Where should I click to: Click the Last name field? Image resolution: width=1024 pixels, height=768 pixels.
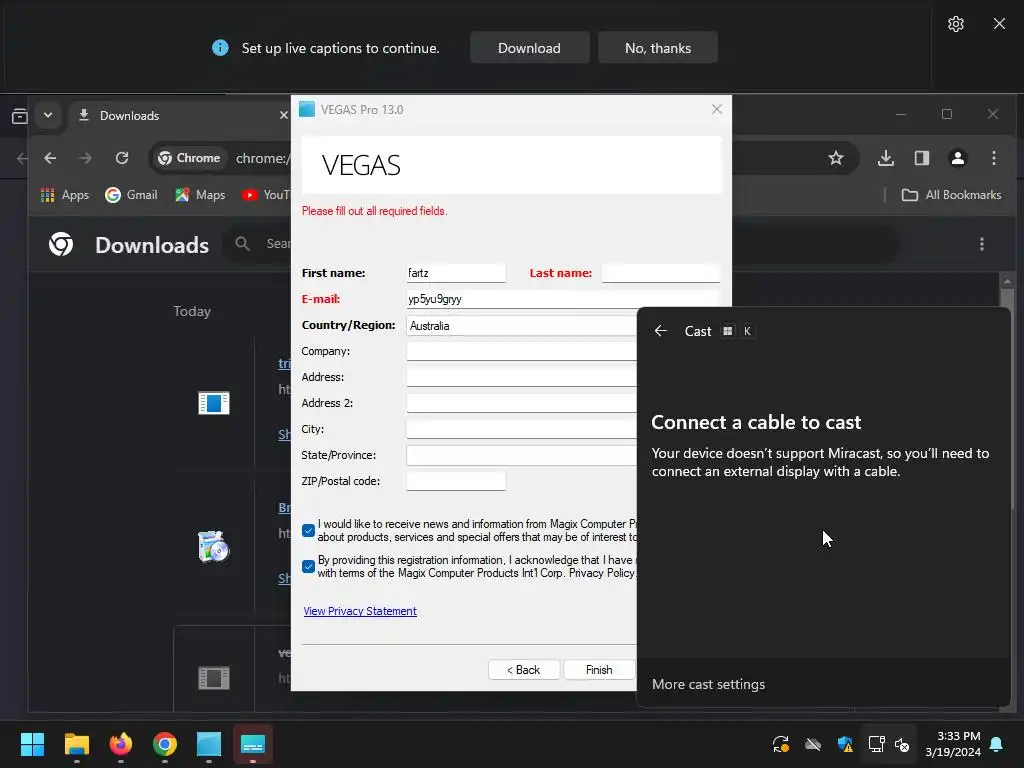[x=660, y=273]
